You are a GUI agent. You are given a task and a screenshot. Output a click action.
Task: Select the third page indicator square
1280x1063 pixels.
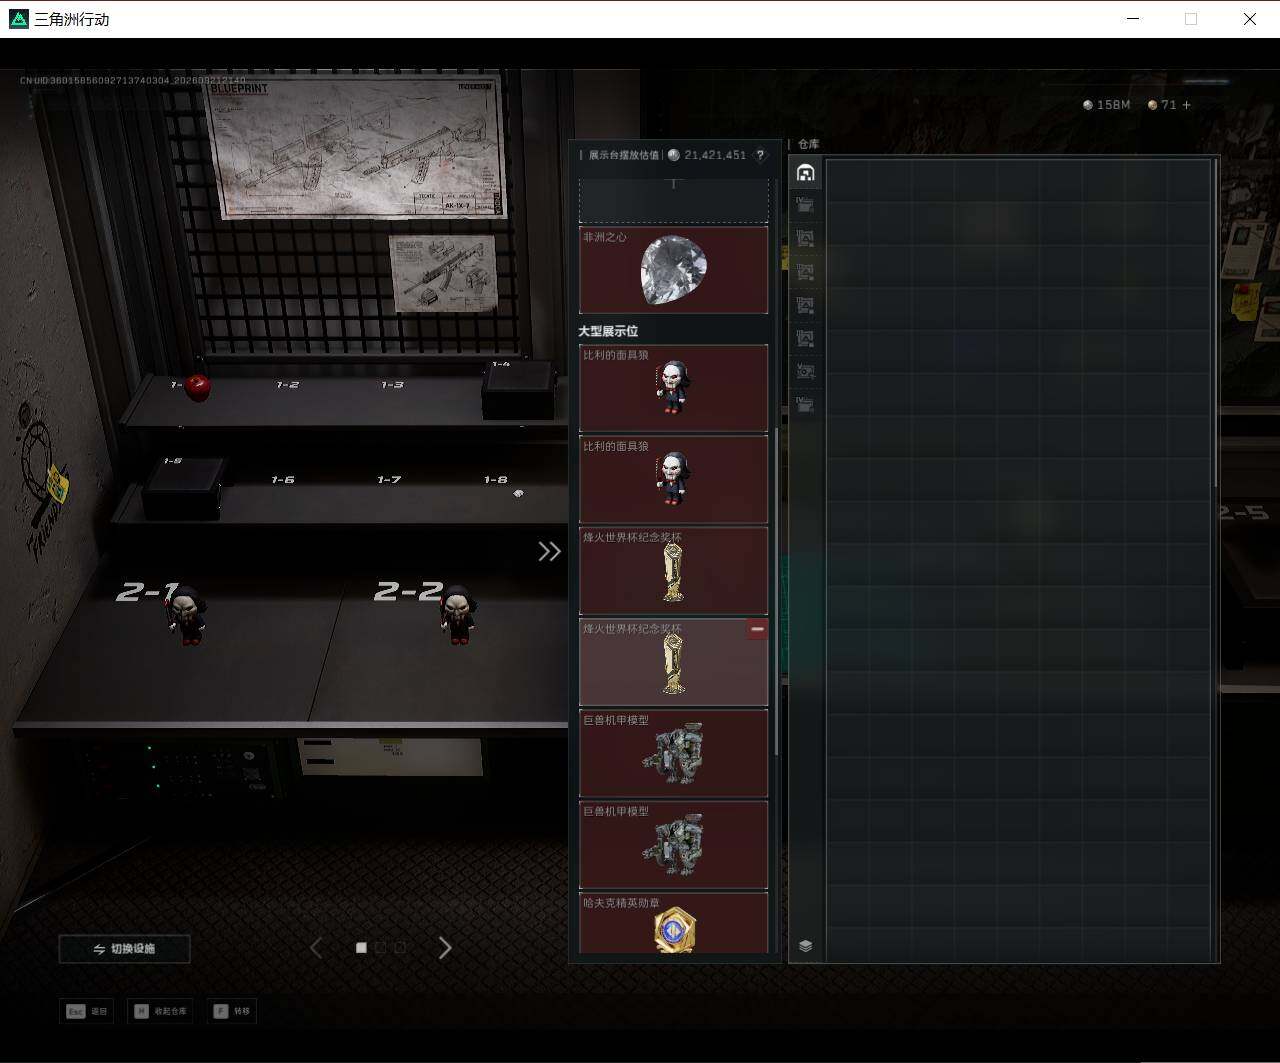tap(400, 948)
